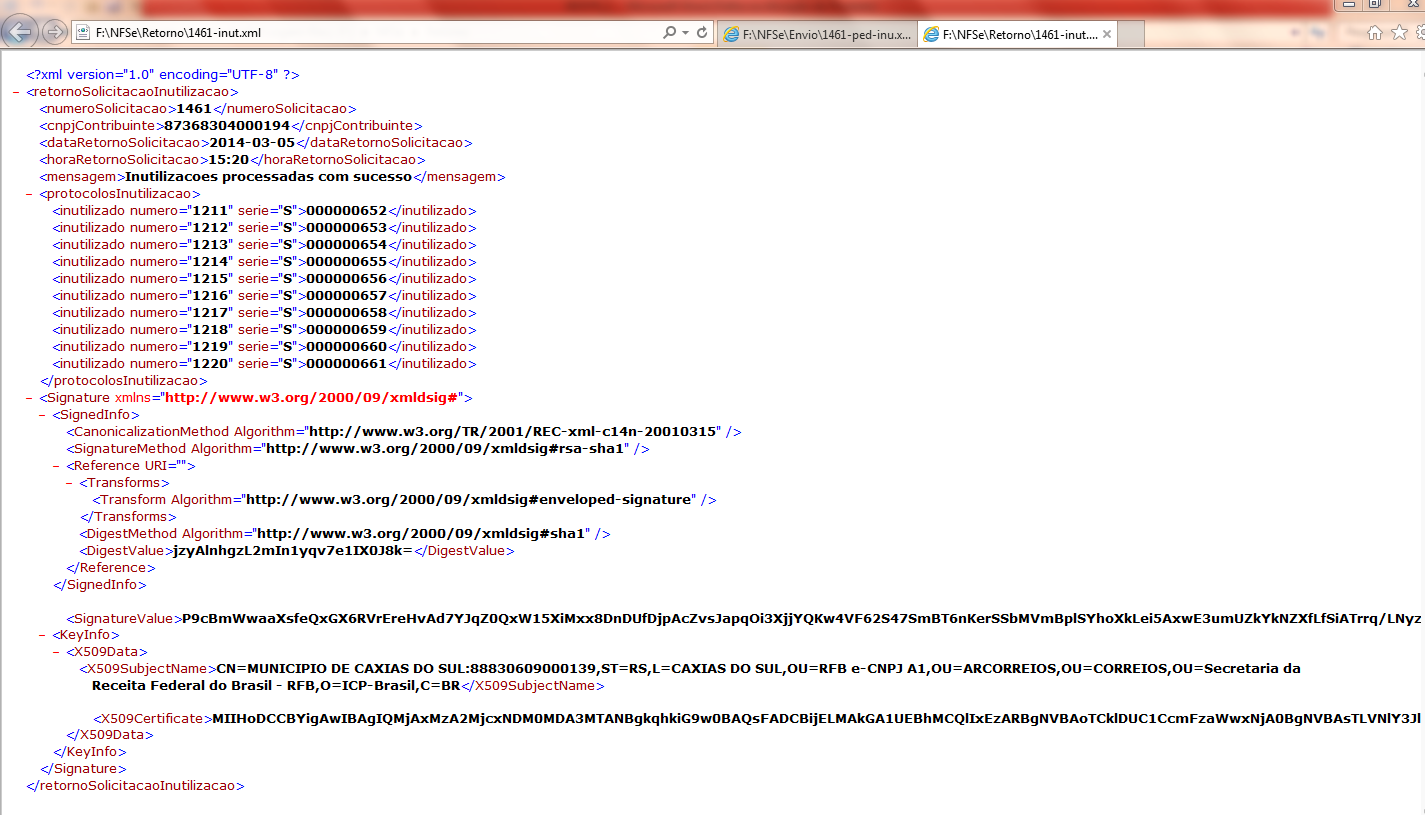Click the CanonicalizationMethod Algorithm line
Viewport: 1425px width, 815px height.
[x=404, y=432]
